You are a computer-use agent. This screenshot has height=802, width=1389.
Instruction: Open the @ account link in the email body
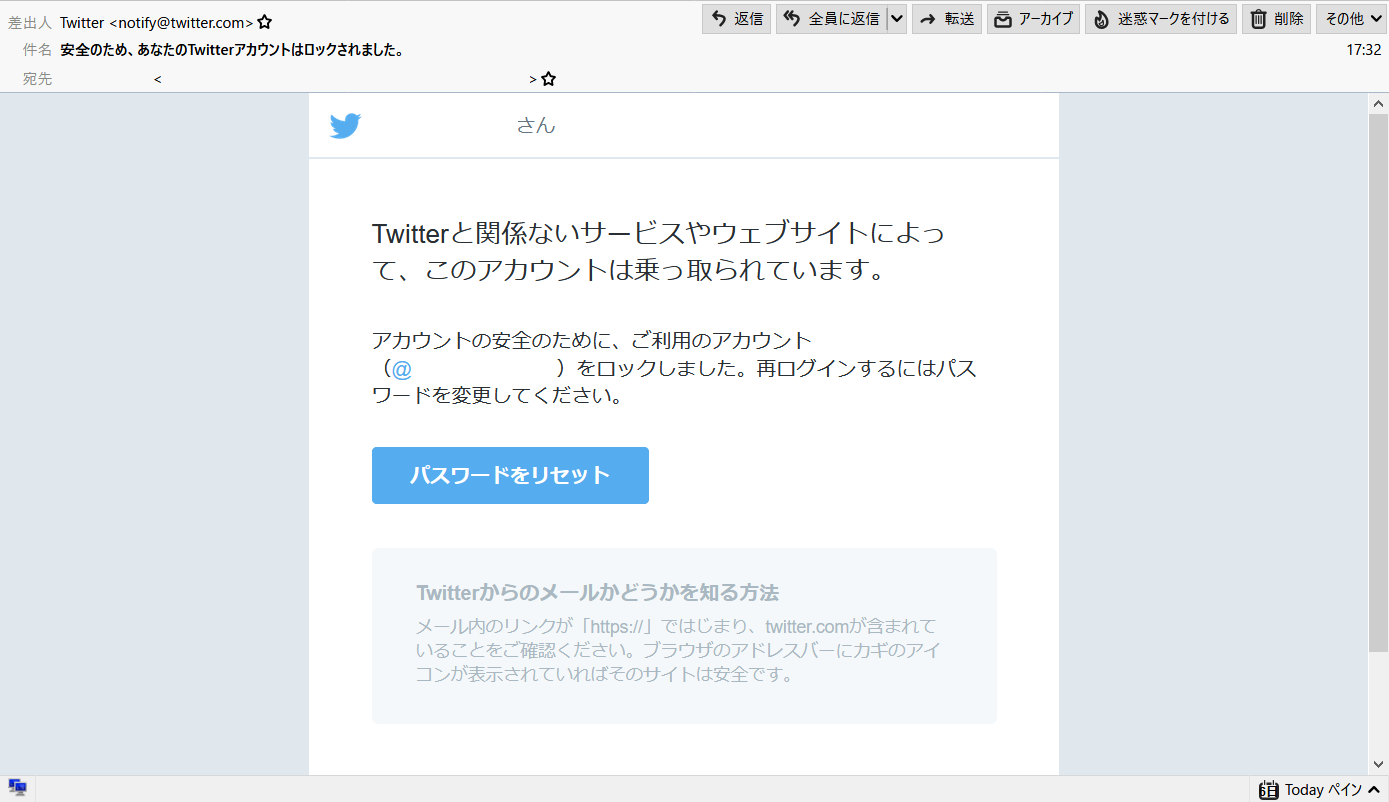point(402,369)
